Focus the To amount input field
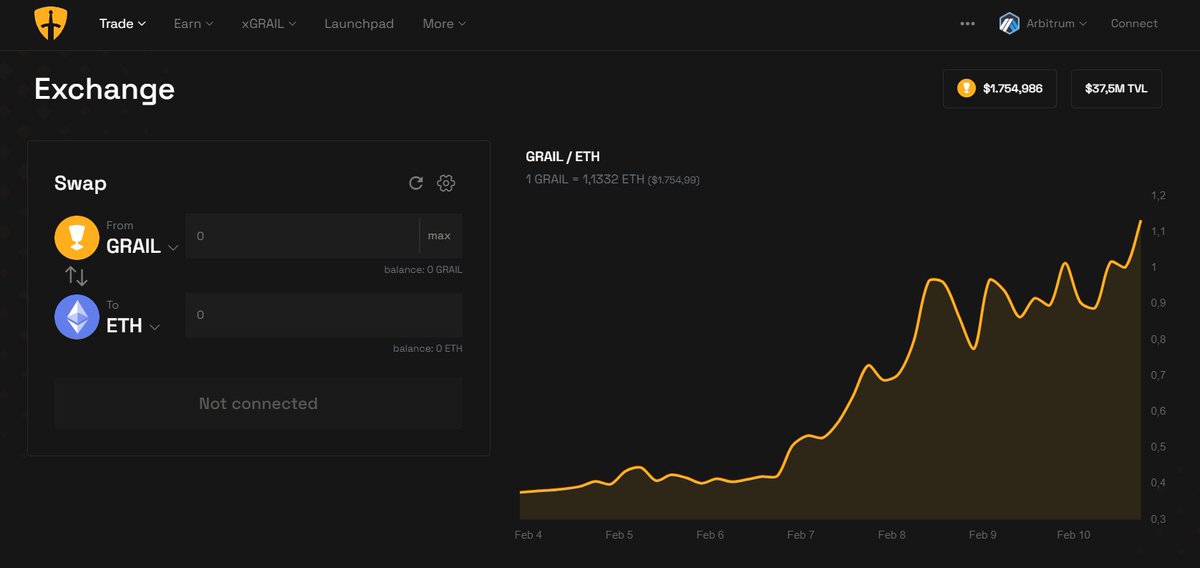Image resolution: width=1200 pixels, height=568 pixels. (x=324, y=315)
